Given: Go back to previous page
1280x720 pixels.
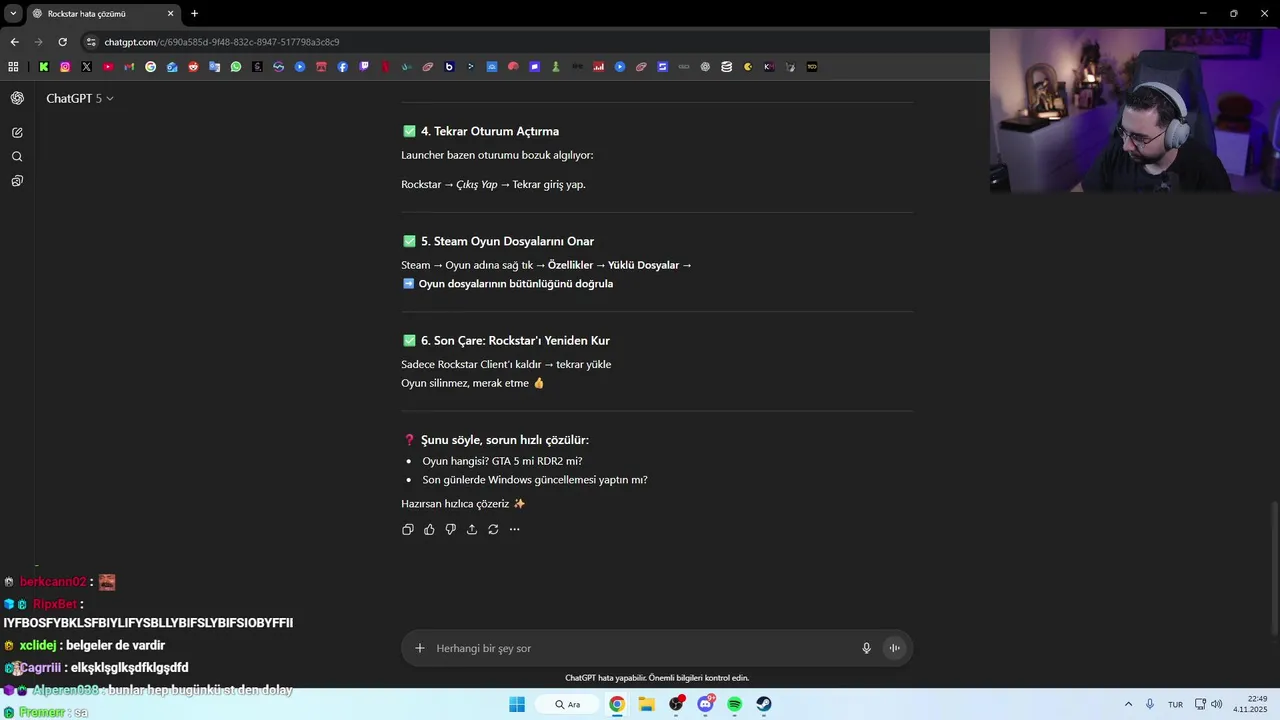Looking at the screenshot, I should tap(14, 42).
